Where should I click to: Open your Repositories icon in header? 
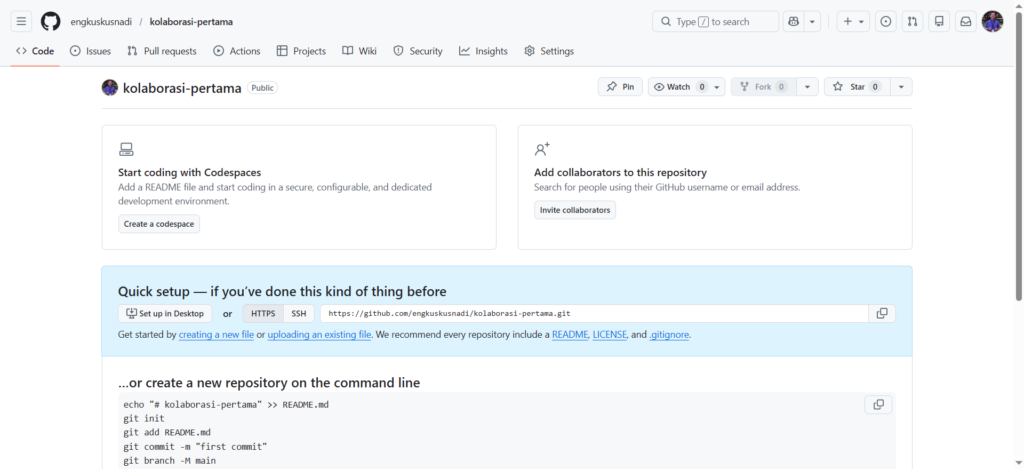(939, 21)
